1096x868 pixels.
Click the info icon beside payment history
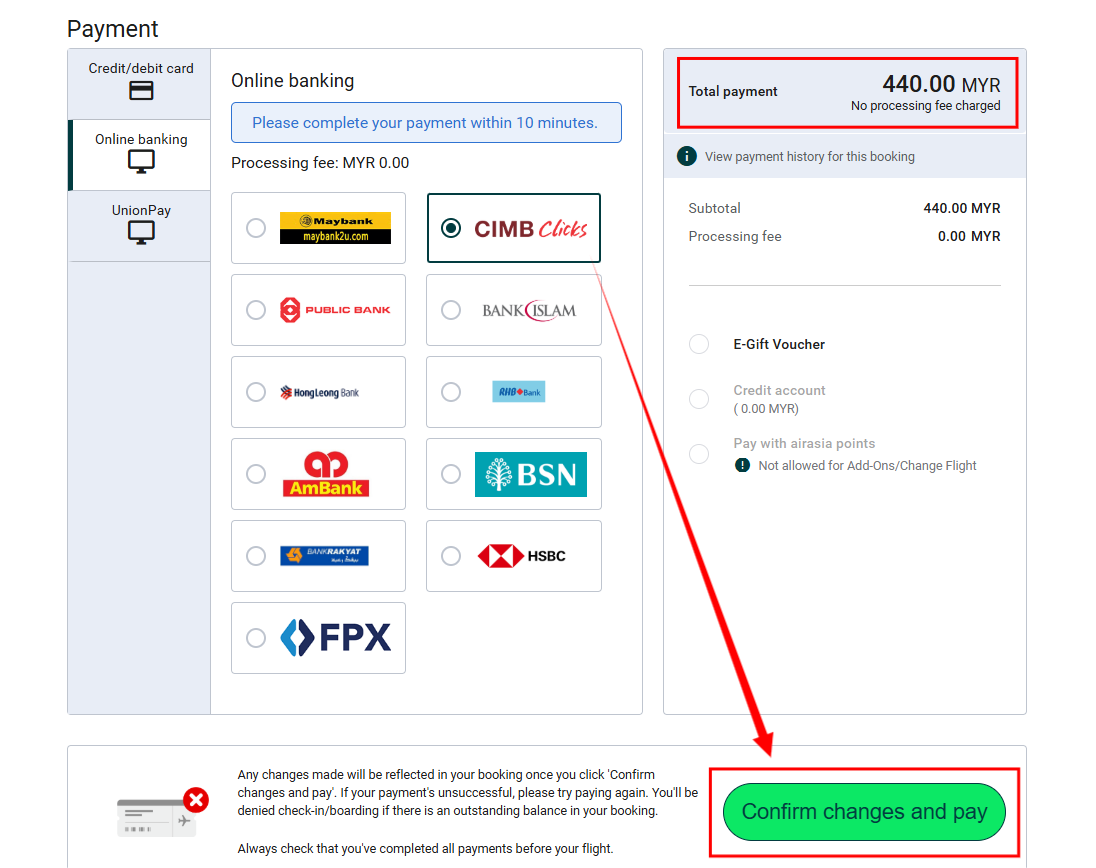coord(687,156)
